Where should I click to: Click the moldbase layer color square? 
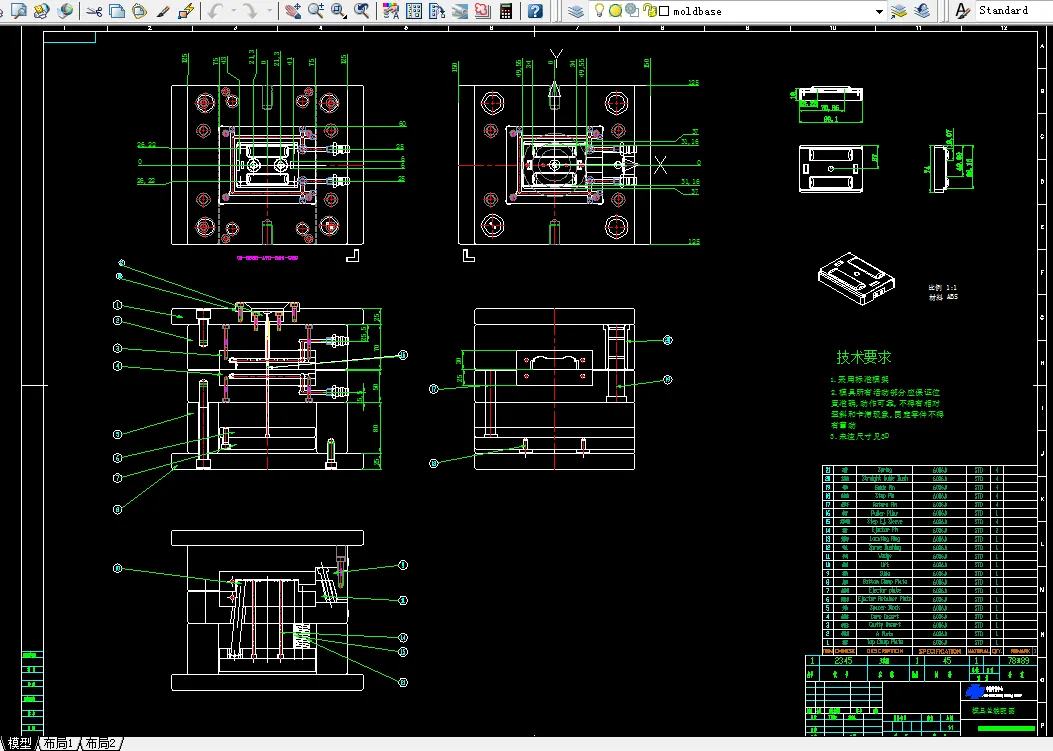664,11
